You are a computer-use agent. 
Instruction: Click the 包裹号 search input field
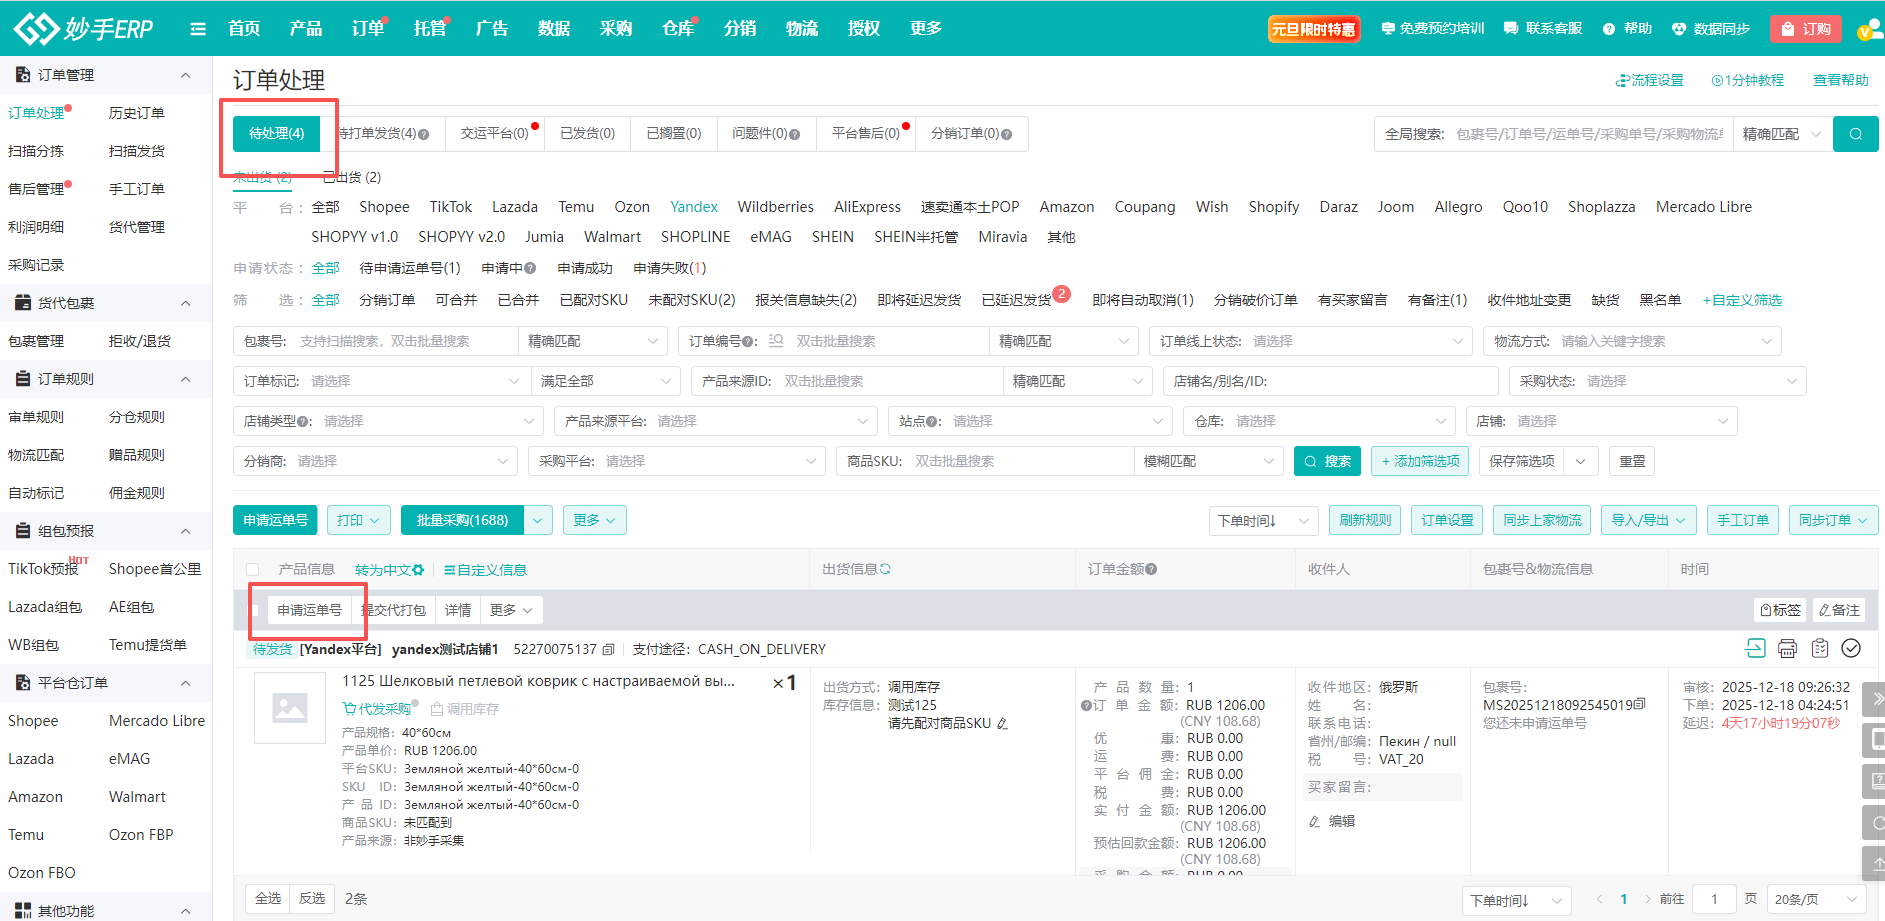tap(405, 341)
